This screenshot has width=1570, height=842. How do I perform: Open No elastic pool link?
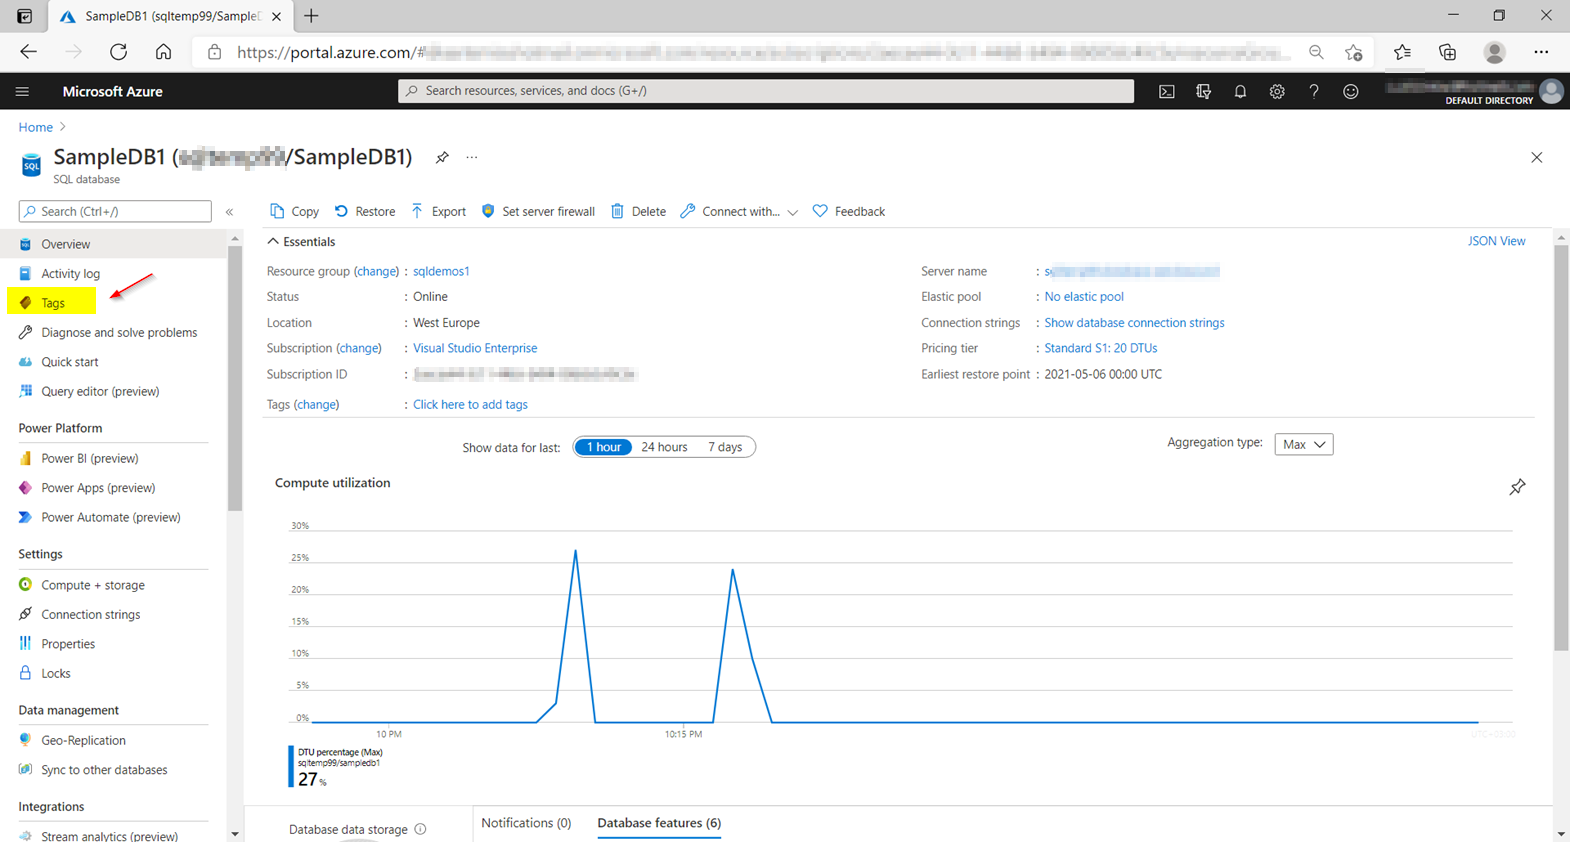[1084, 297]
